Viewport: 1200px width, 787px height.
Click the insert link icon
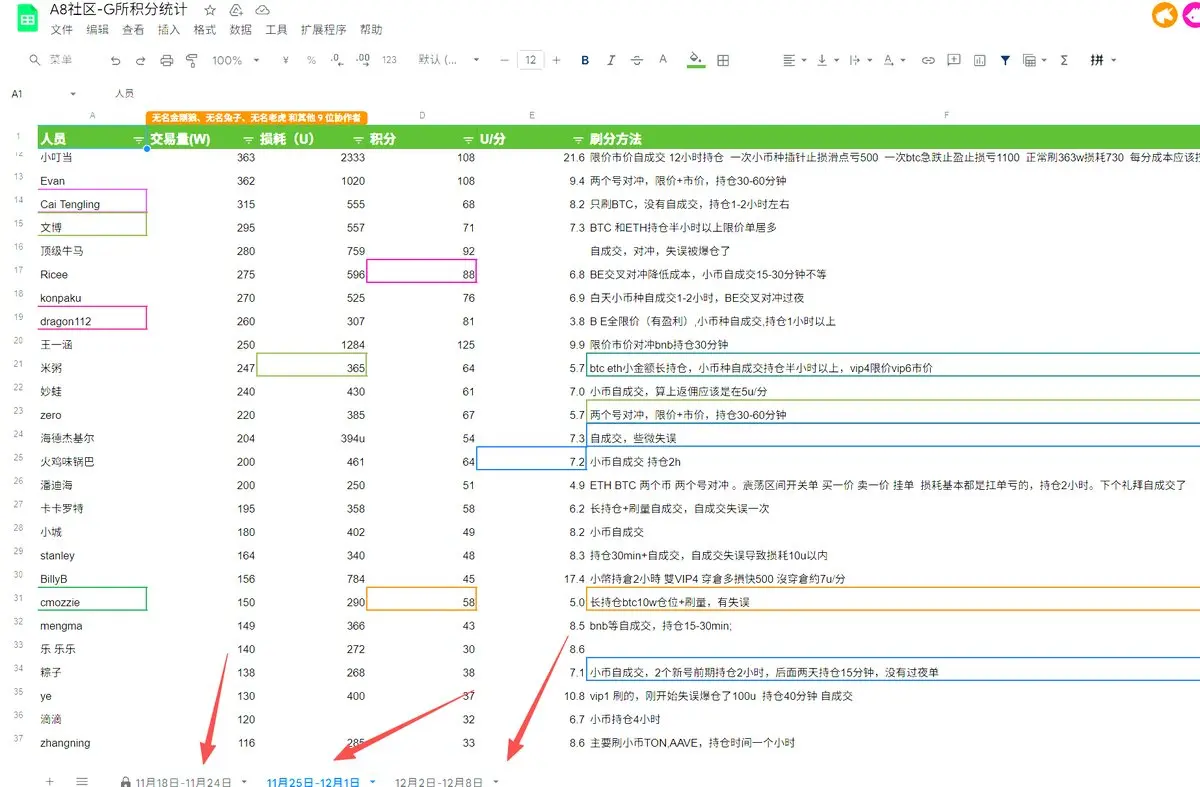click(x=928, y=61)
